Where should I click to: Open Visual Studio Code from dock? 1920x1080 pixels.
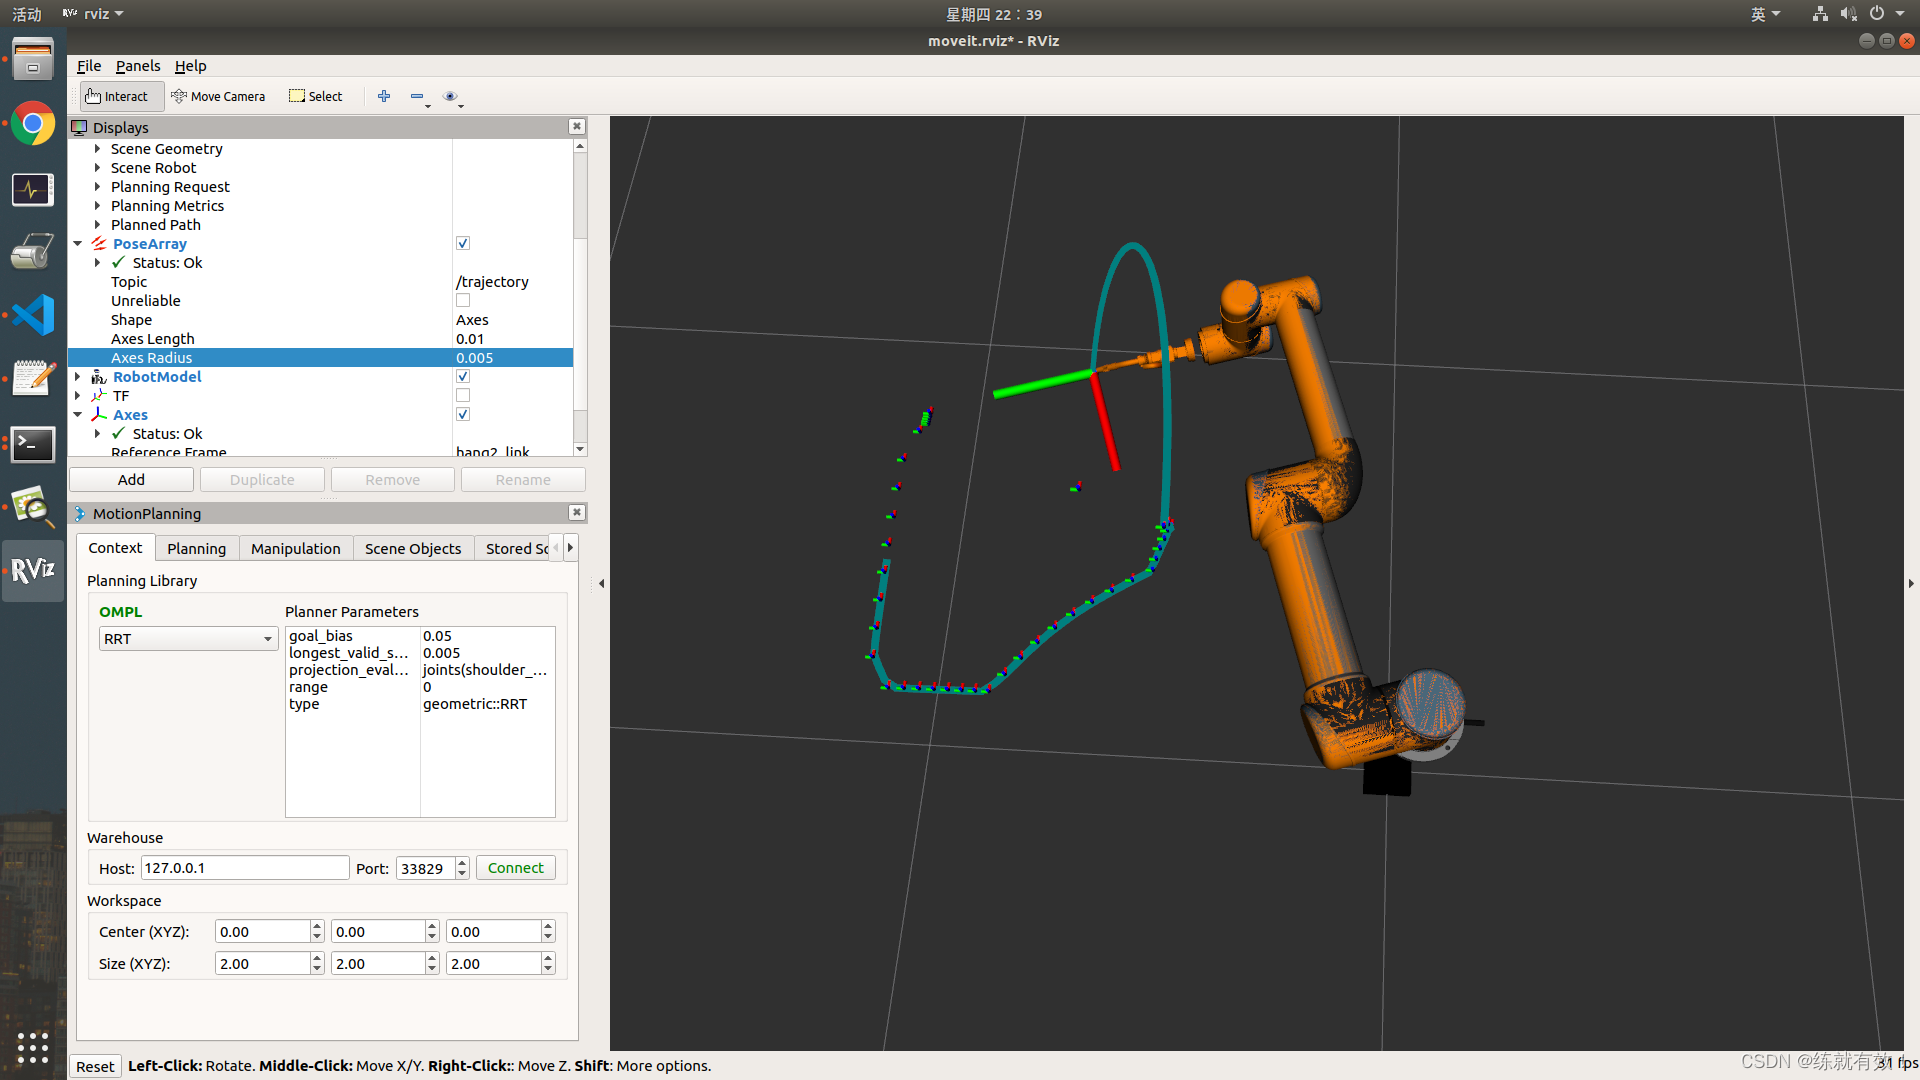33,315
